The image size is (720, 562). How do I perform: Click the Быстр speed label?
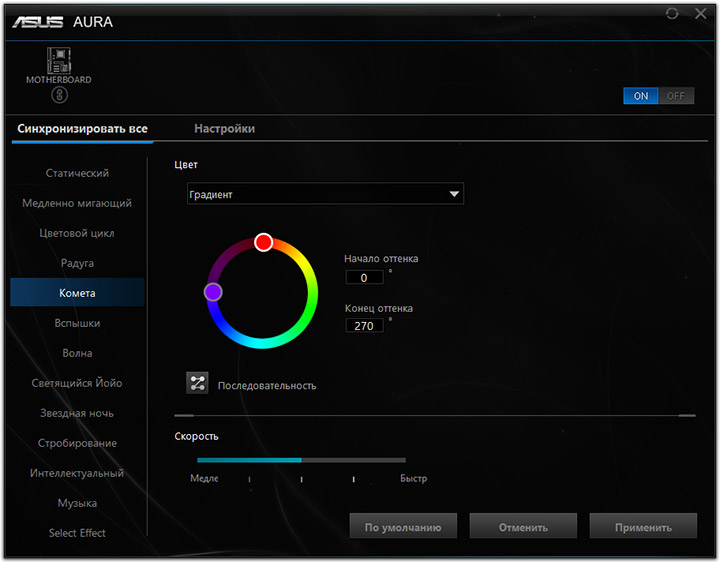pyautogui.click(x=413, y=478)
